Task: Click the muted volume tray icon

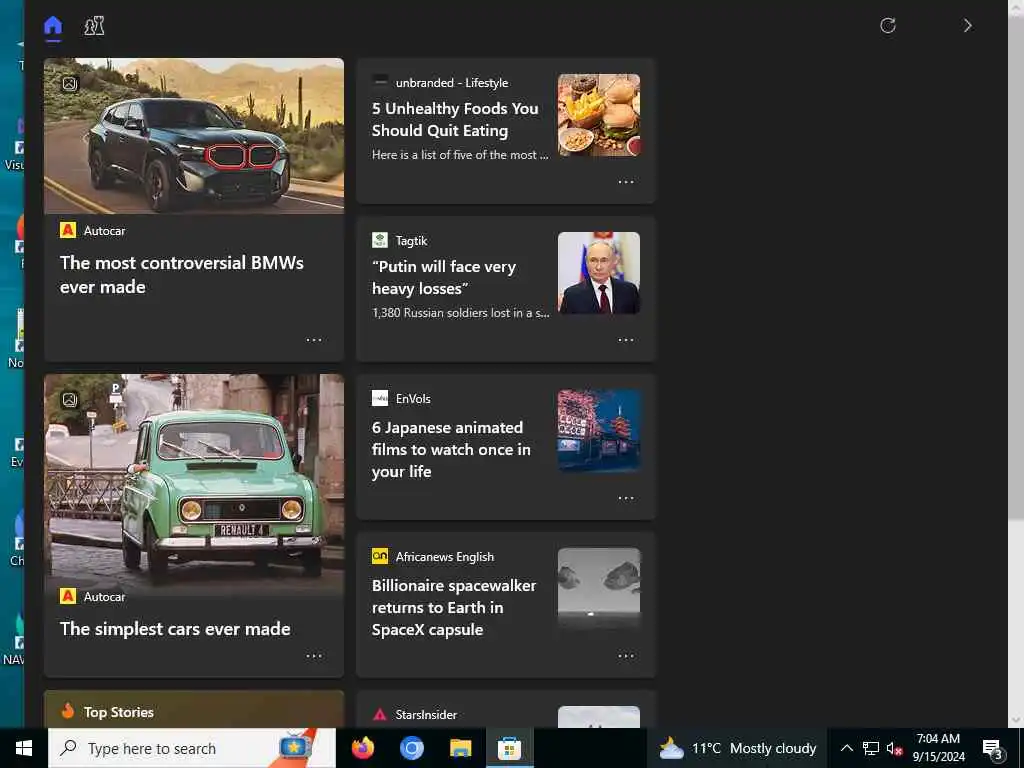Action: tap(895, 748)
